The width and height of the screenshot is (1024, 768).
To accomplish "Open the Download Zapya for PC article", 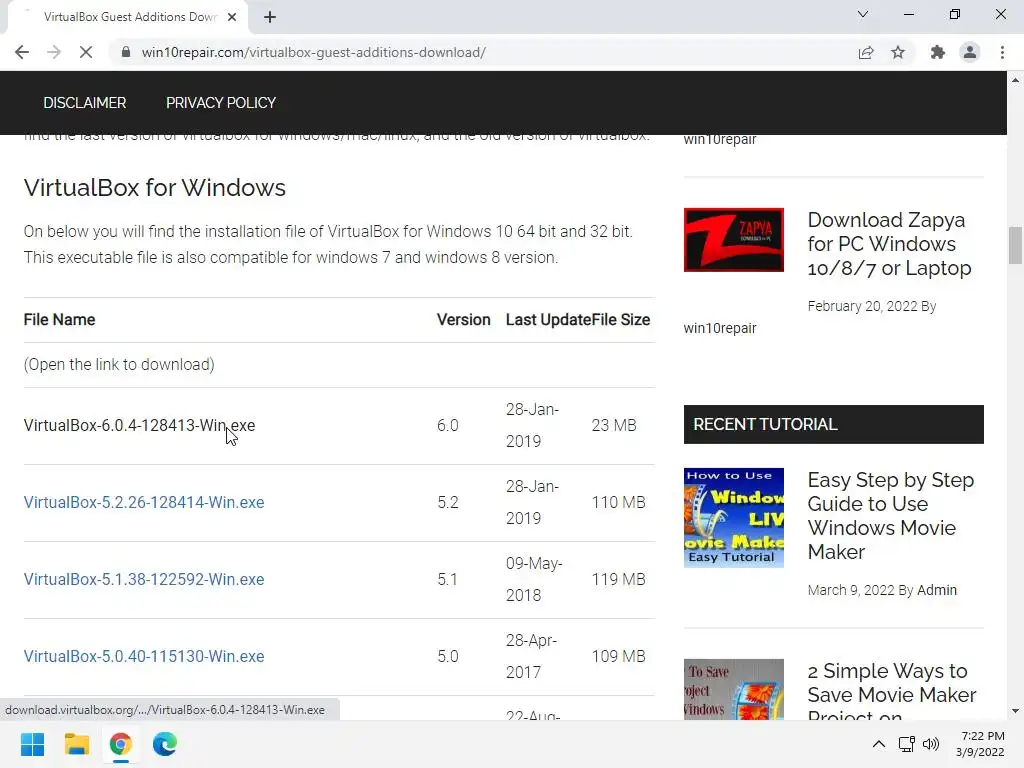I will coord(889,244).
